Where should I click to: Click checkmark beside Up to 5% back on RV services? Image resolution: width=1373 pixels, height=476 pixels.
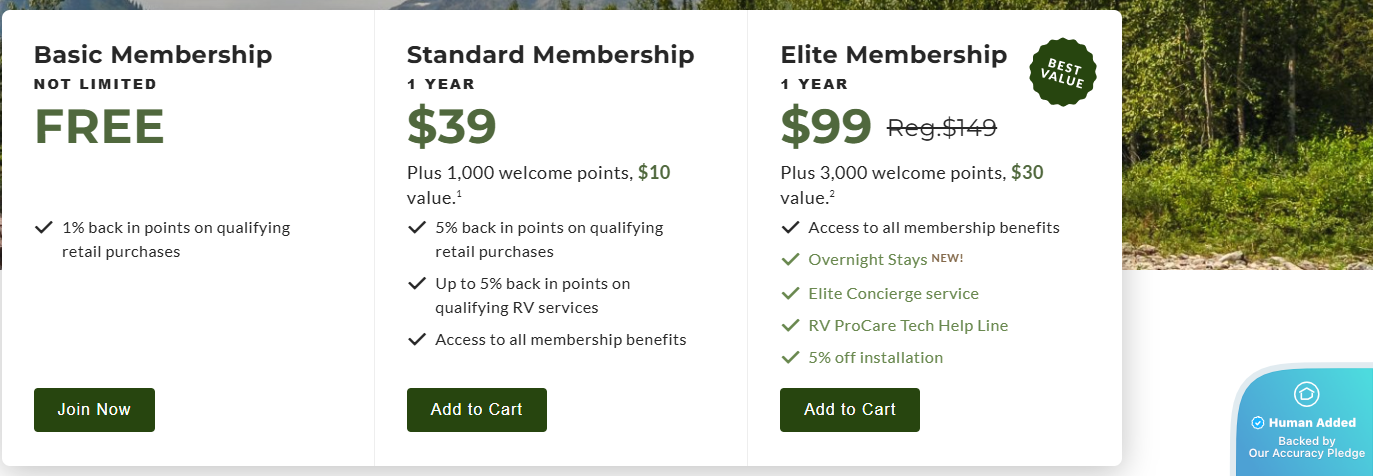point(417,284)
